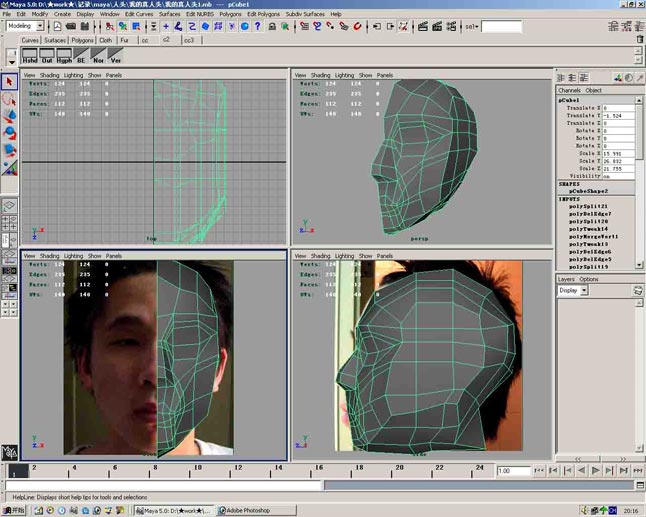Toggle Attribute Editor icon at top right

tap(613, 26)
